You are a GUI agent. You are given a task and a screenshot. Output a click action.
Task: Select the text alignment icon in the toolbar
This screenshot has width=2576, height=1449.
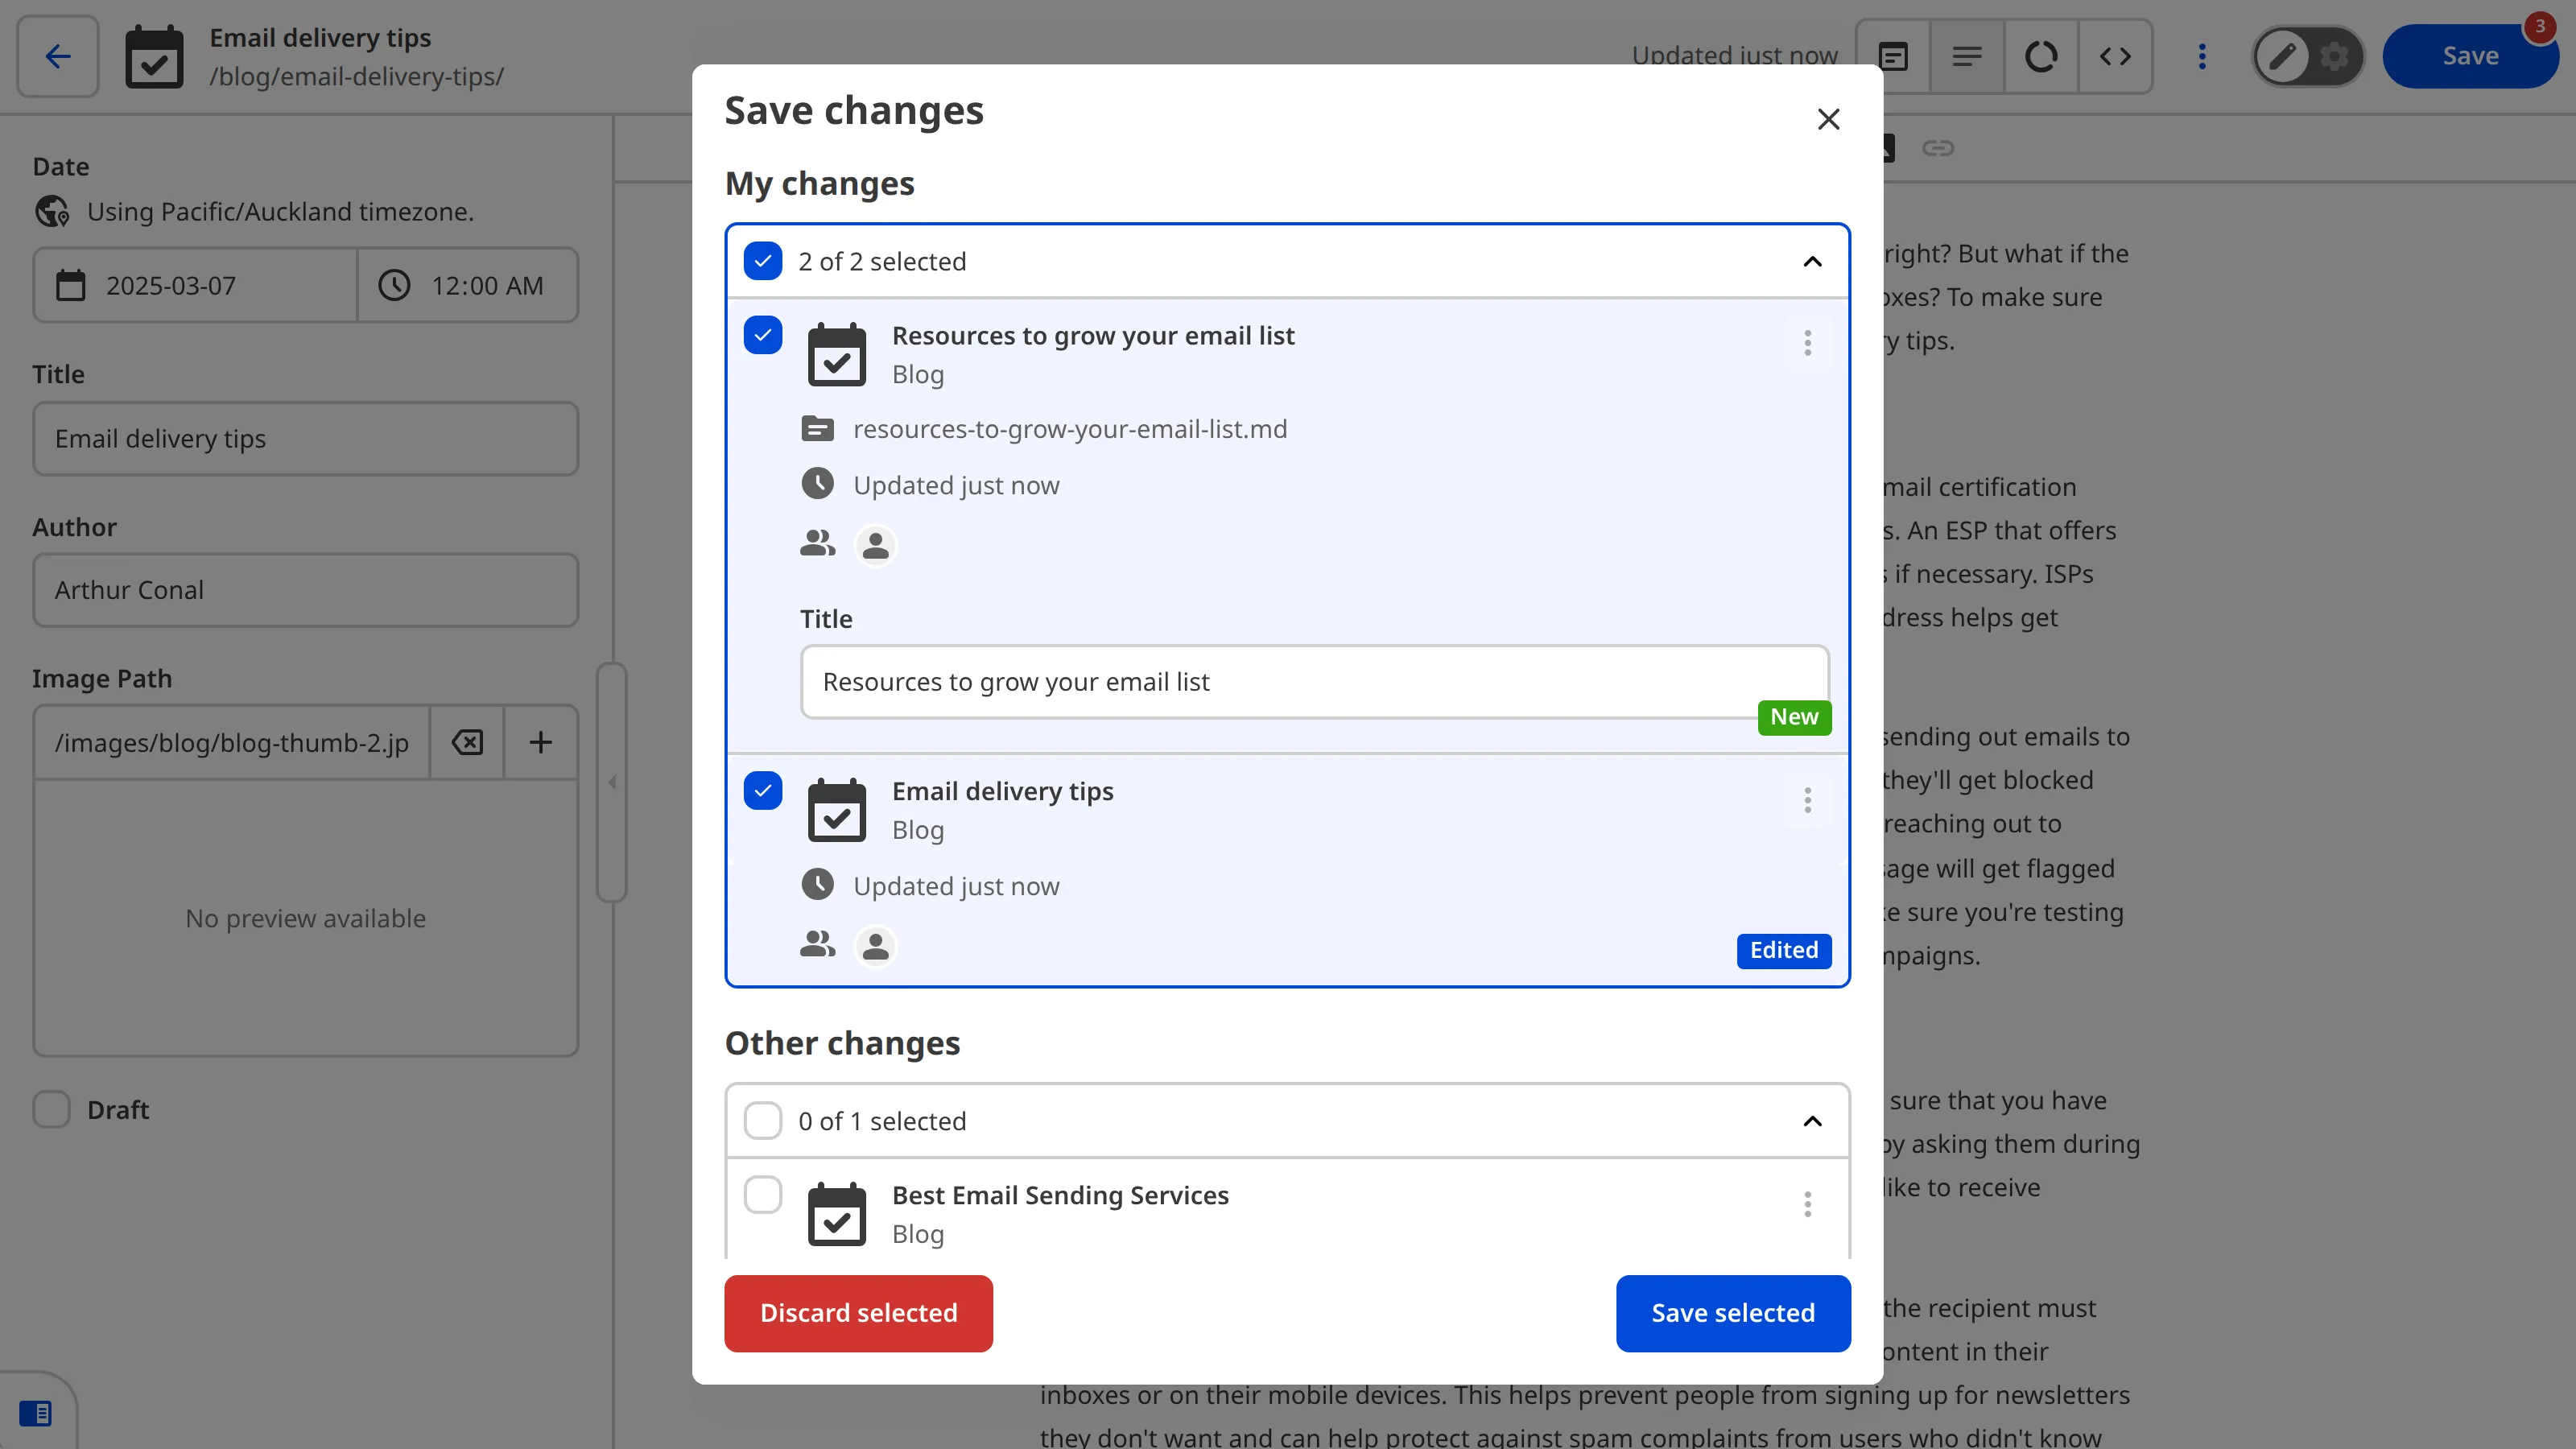click(1966, 56)
